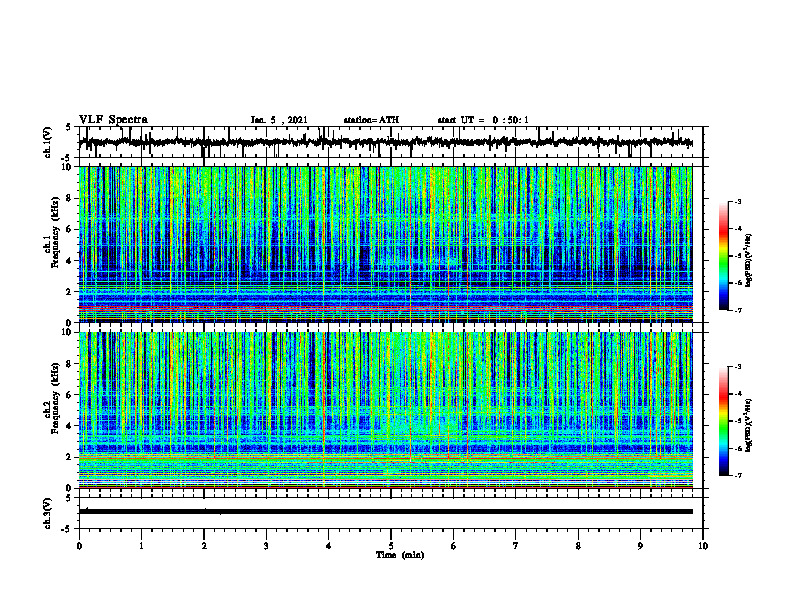Click the "-4" tick on ch.2 colorbar

(738, 394)
